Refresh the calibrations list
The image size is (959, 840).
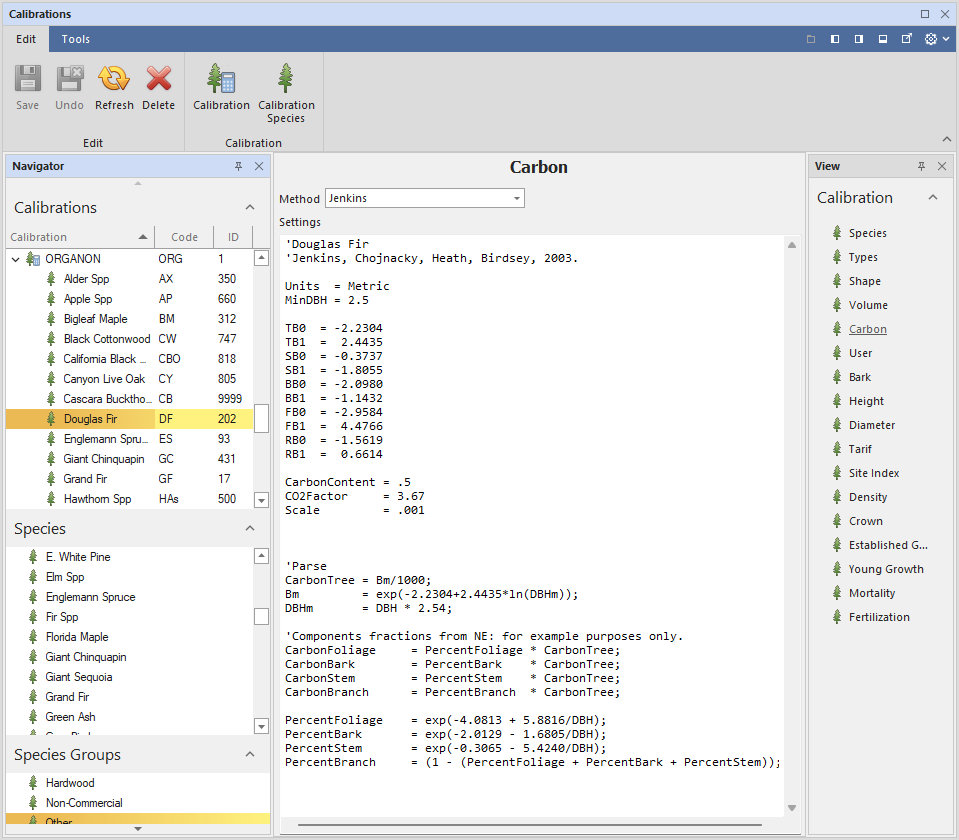click(x=114, y=87)
